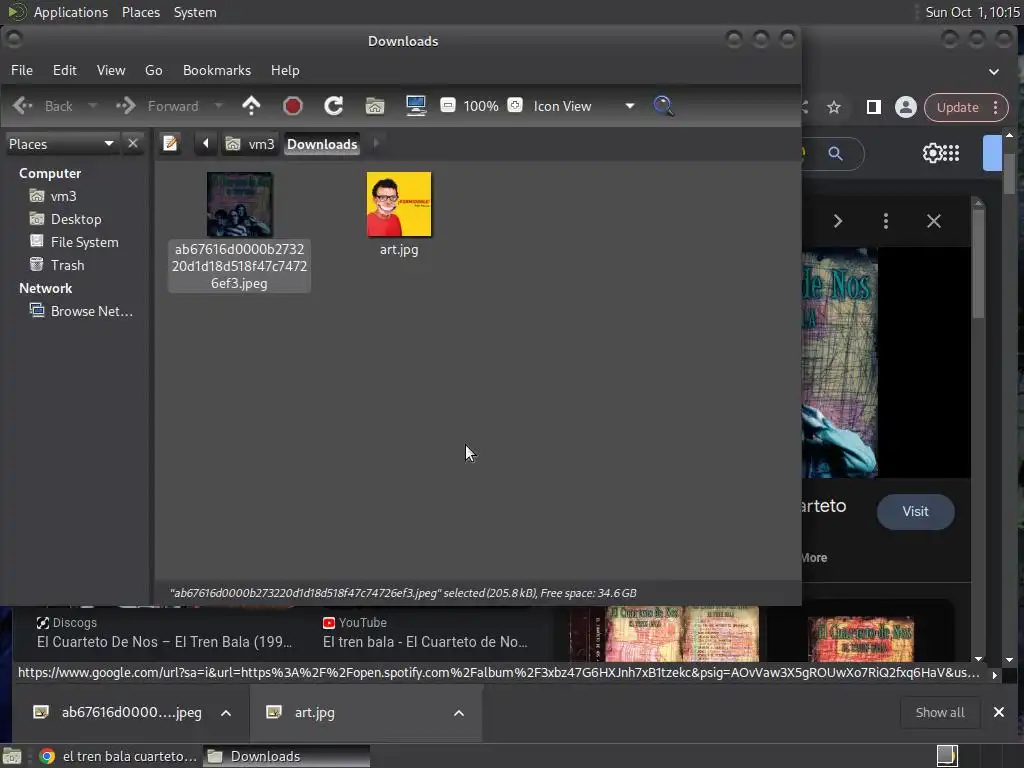Click the art.jpg file name label
This screenshot has width=1024, height=768.
click(399, 249)
